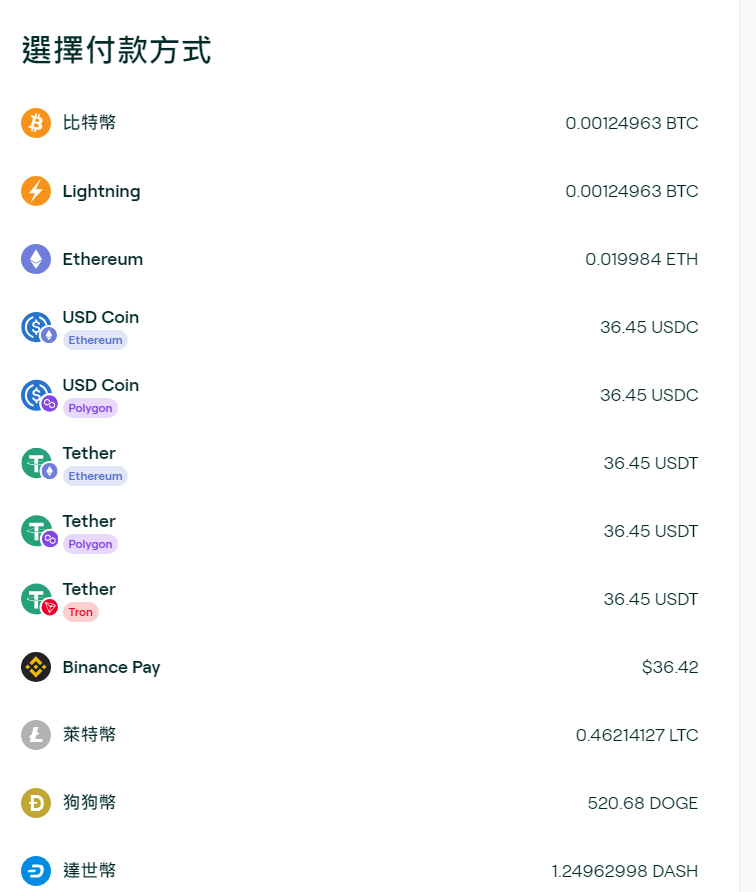Select Ethereum payment row
This screenshot has width=756, height=892.
click(102, 259)
